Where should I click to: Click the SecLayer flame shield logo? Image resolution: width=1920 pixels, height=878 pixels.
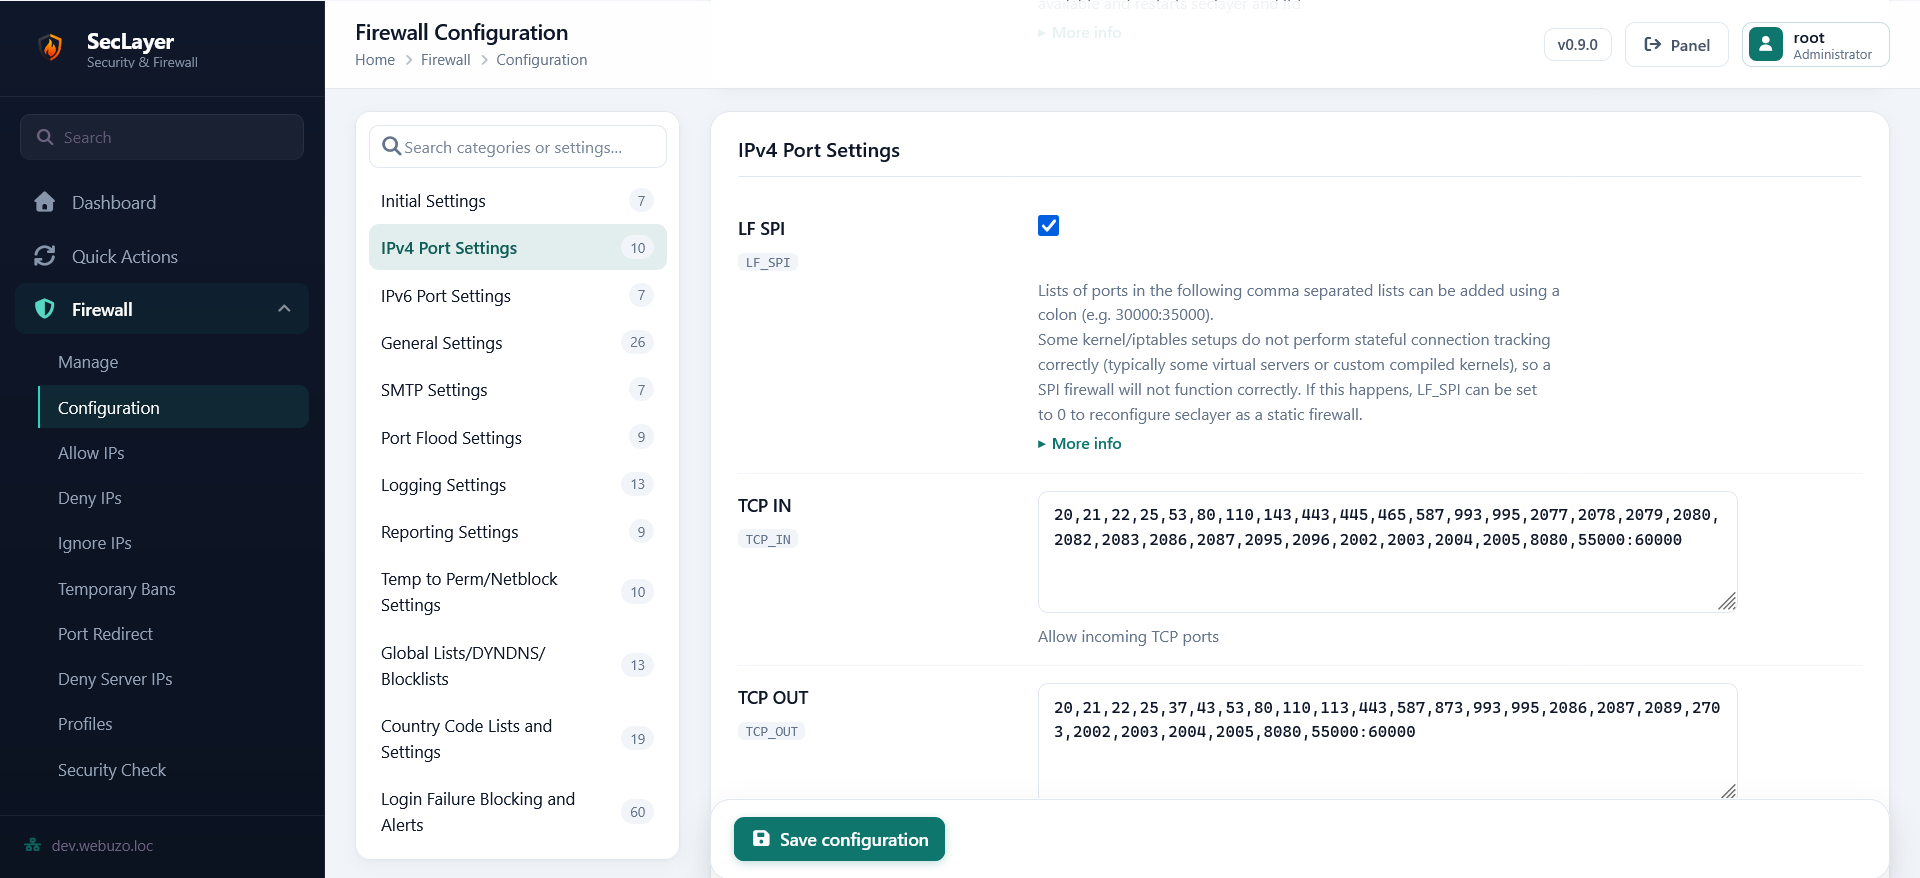pyautogui.click(x=50, y=47)
